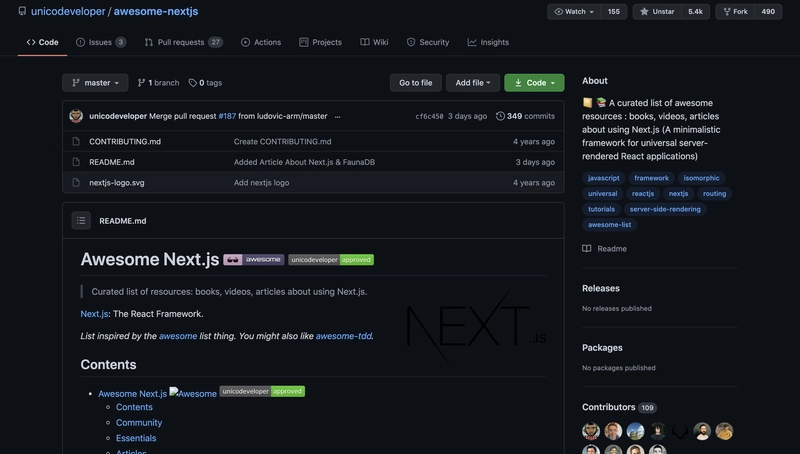Open the Next.js link in README
The width and height of the screenshot is (800, 454).
(x=94, y=314)
